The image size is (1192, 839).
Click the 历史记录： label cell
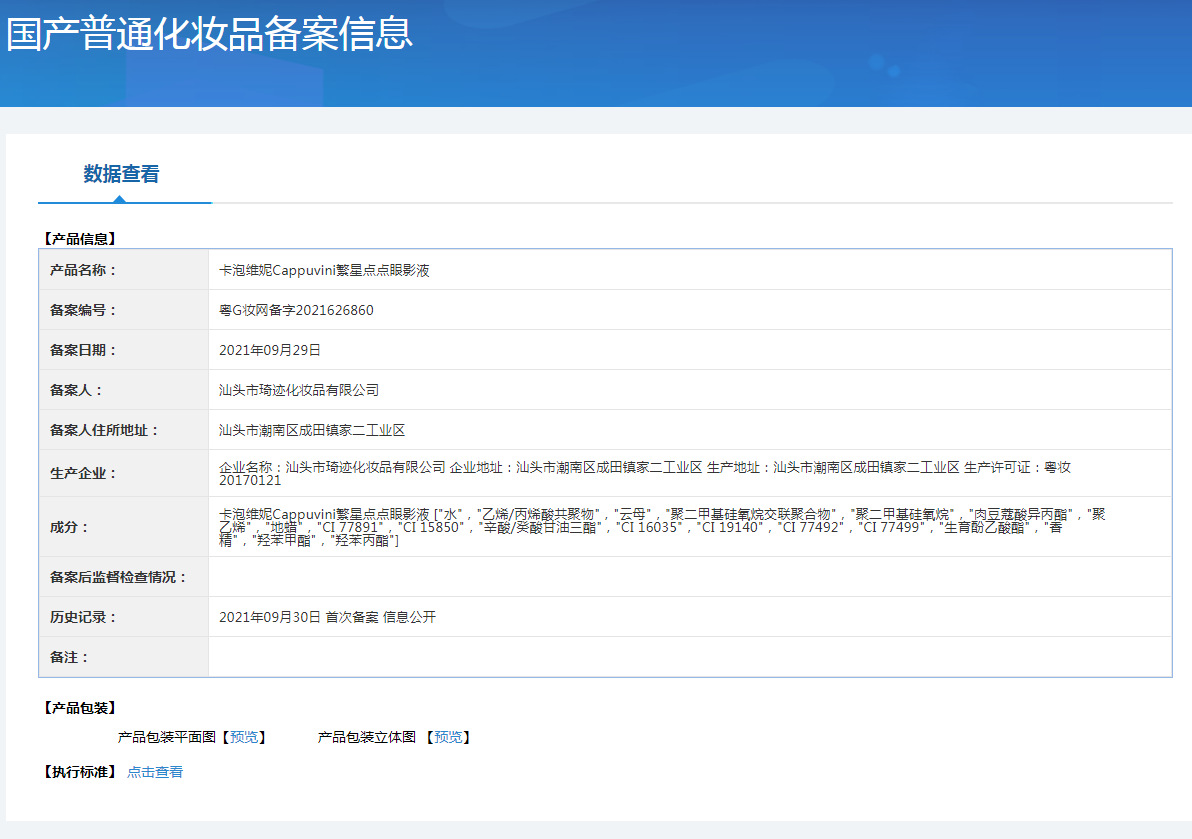pyautogui.click(x=124, y=617)
